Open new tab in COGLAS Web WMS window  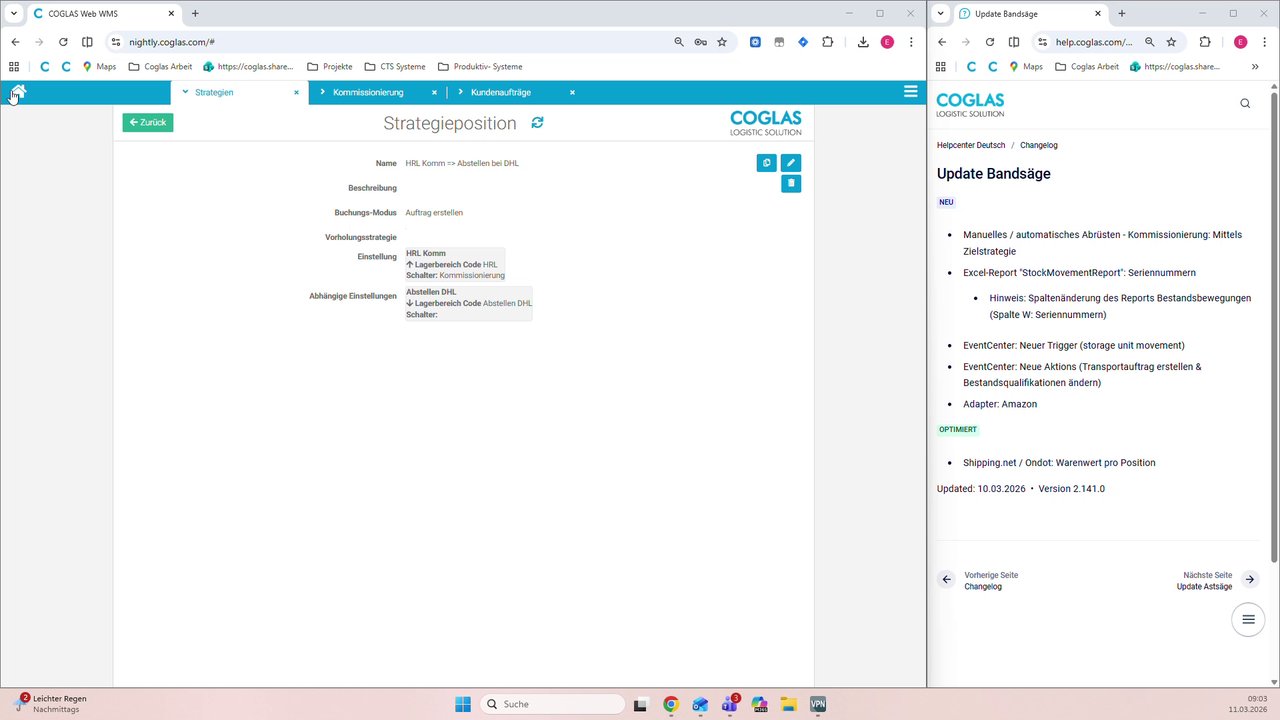195,13
